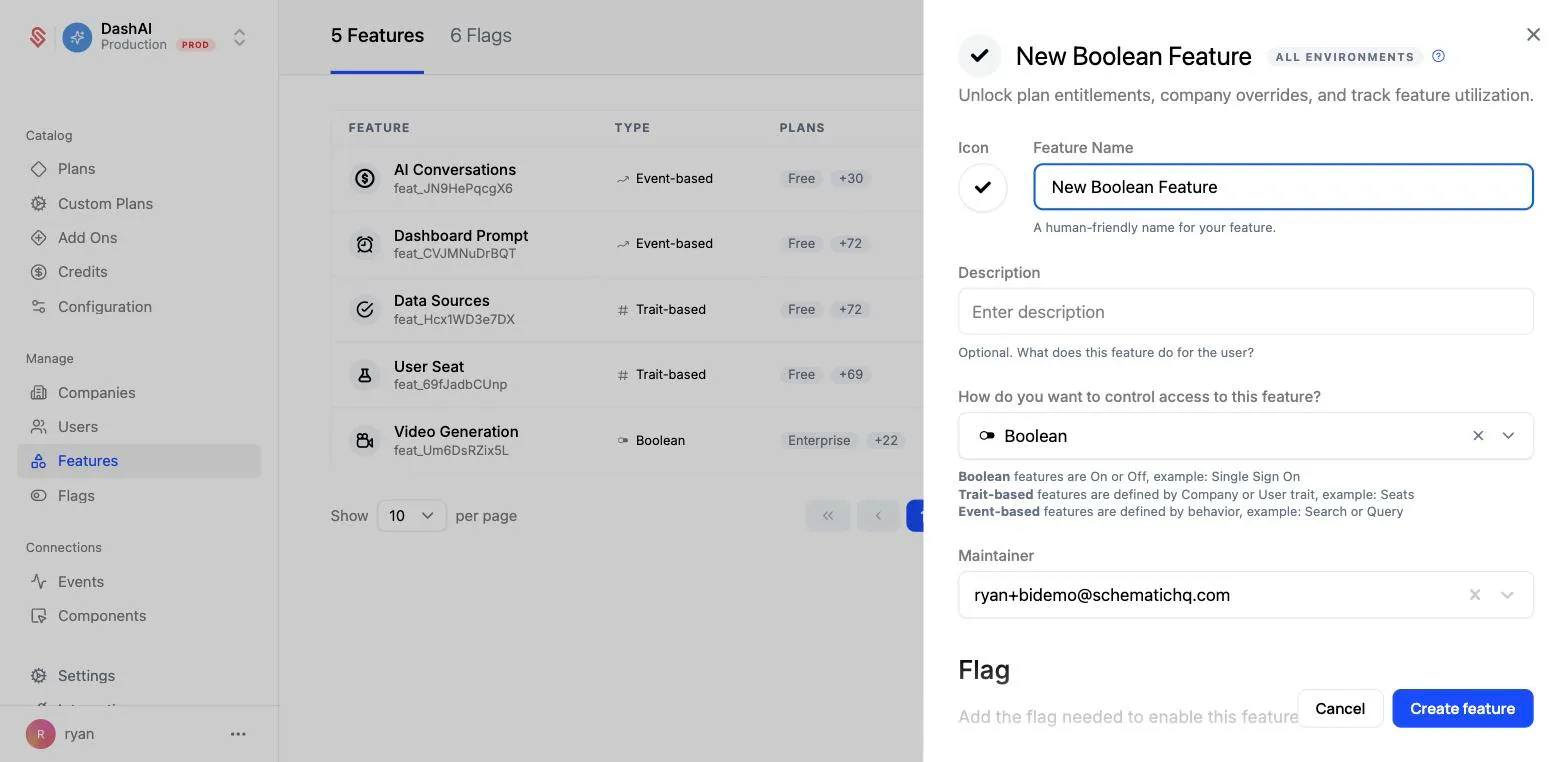Click the AI Conversations dollar icon

(x=365, y=179)
